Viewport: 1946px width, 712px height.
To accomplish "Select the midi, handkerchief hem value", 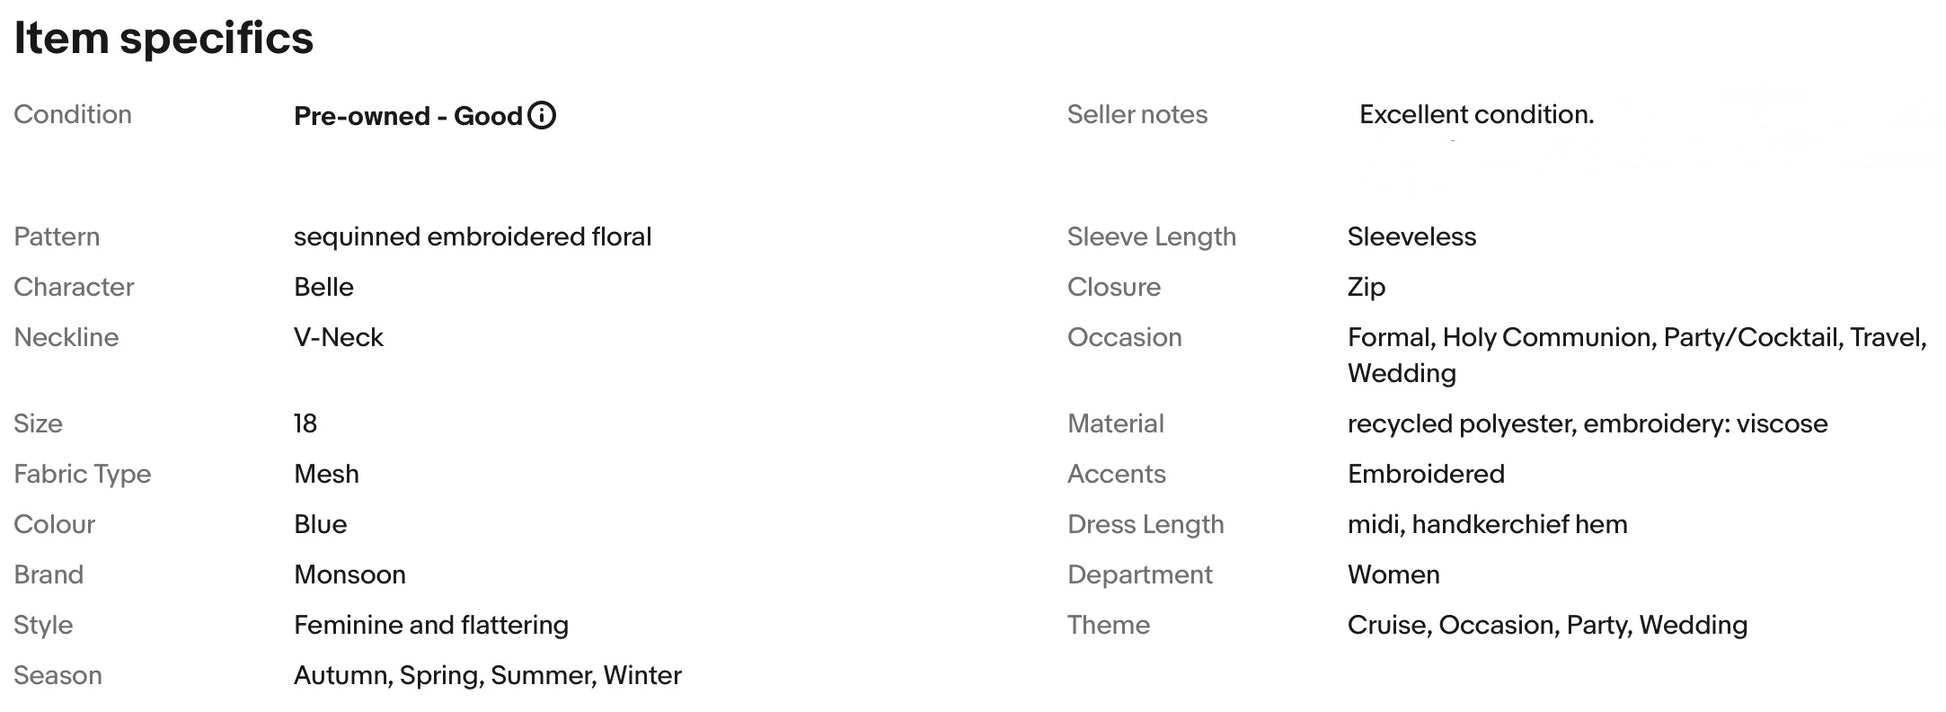I will click(1488, 524).
